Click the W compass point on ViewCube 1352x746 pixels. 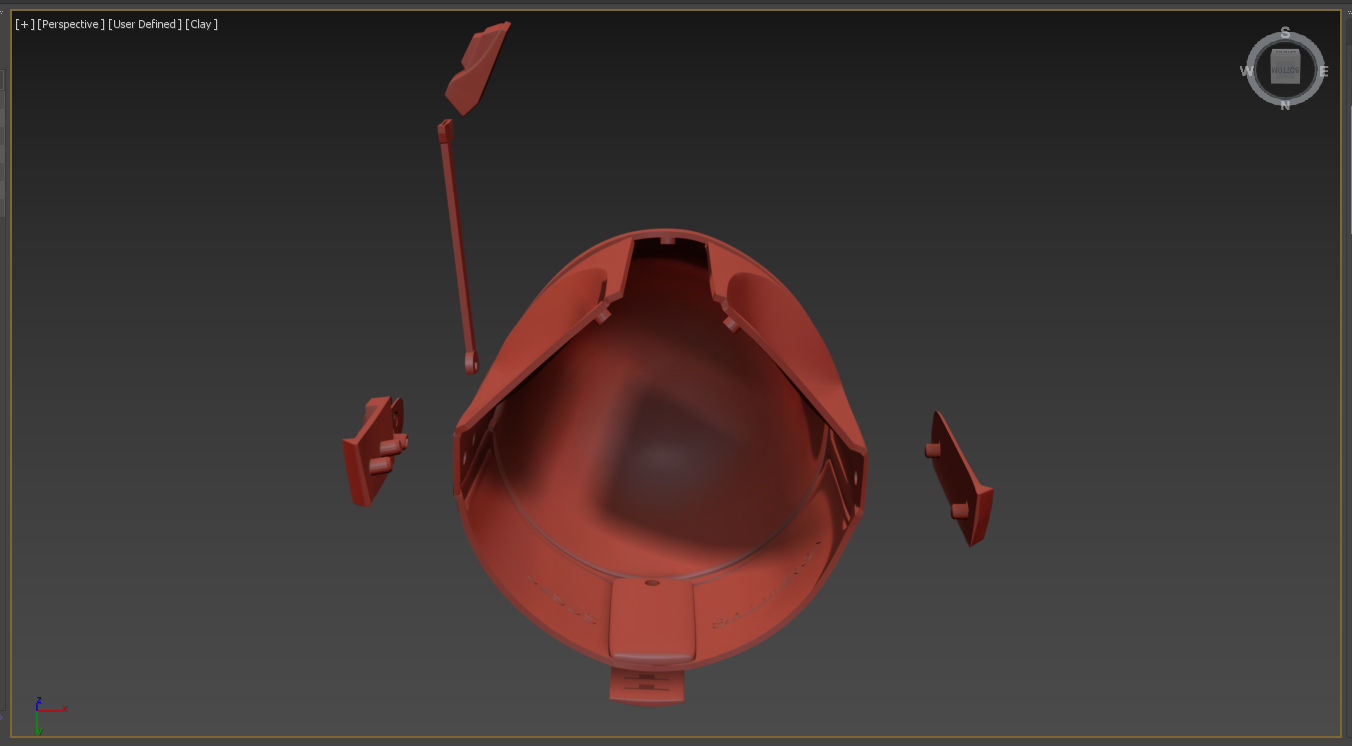(x=1247, y=71)
